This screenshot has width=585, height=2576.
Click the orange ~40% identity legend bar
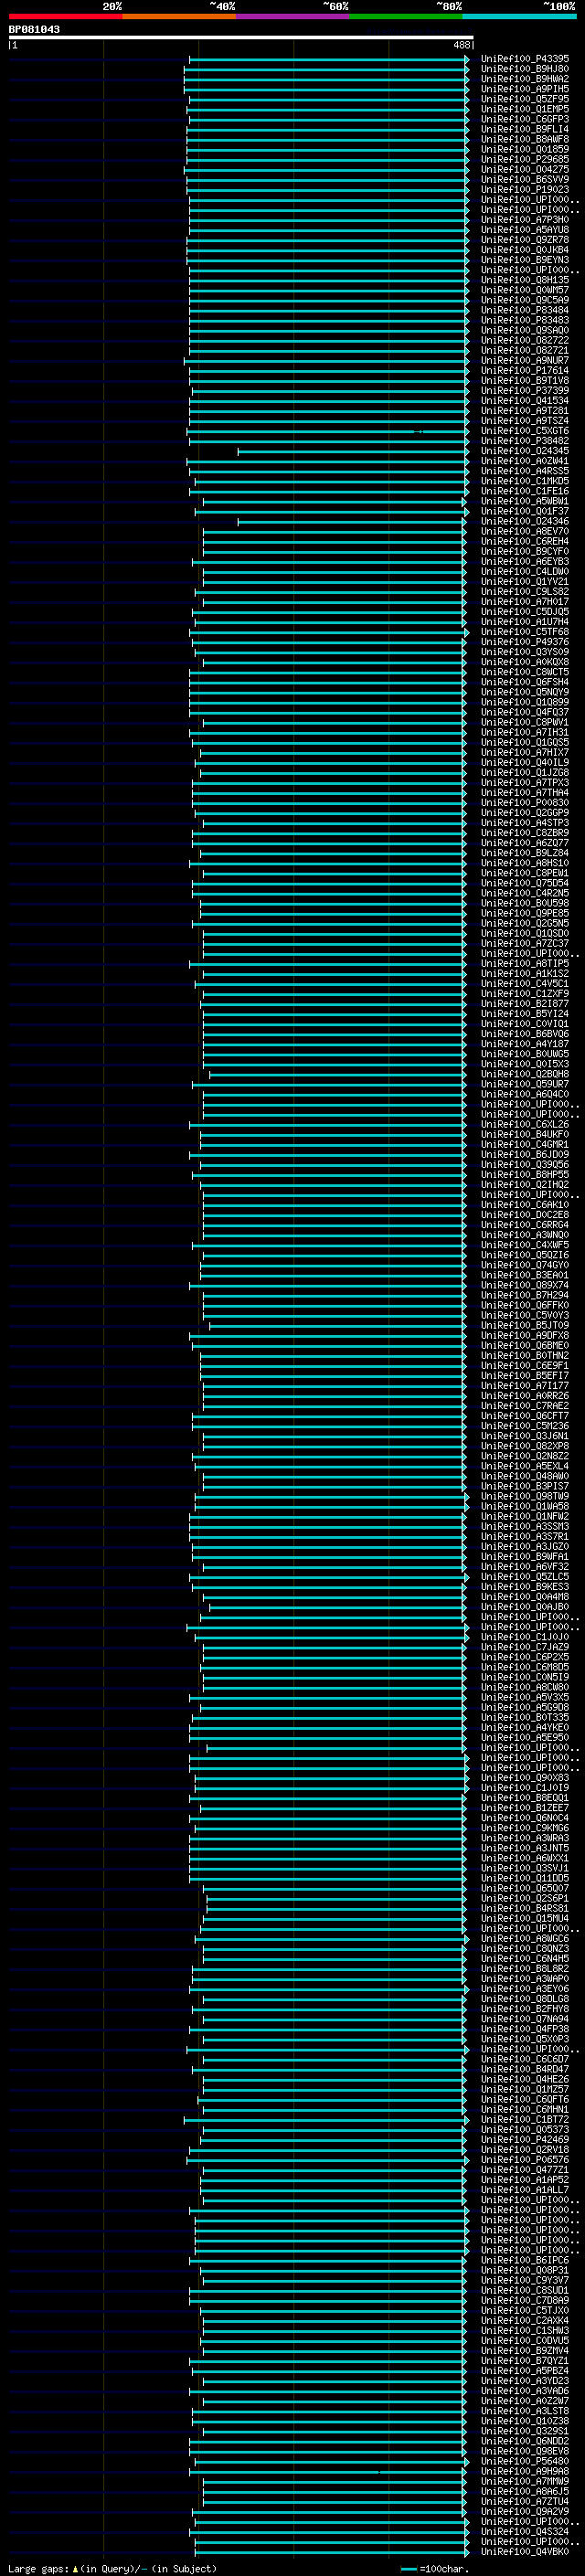tap(179, 16)
